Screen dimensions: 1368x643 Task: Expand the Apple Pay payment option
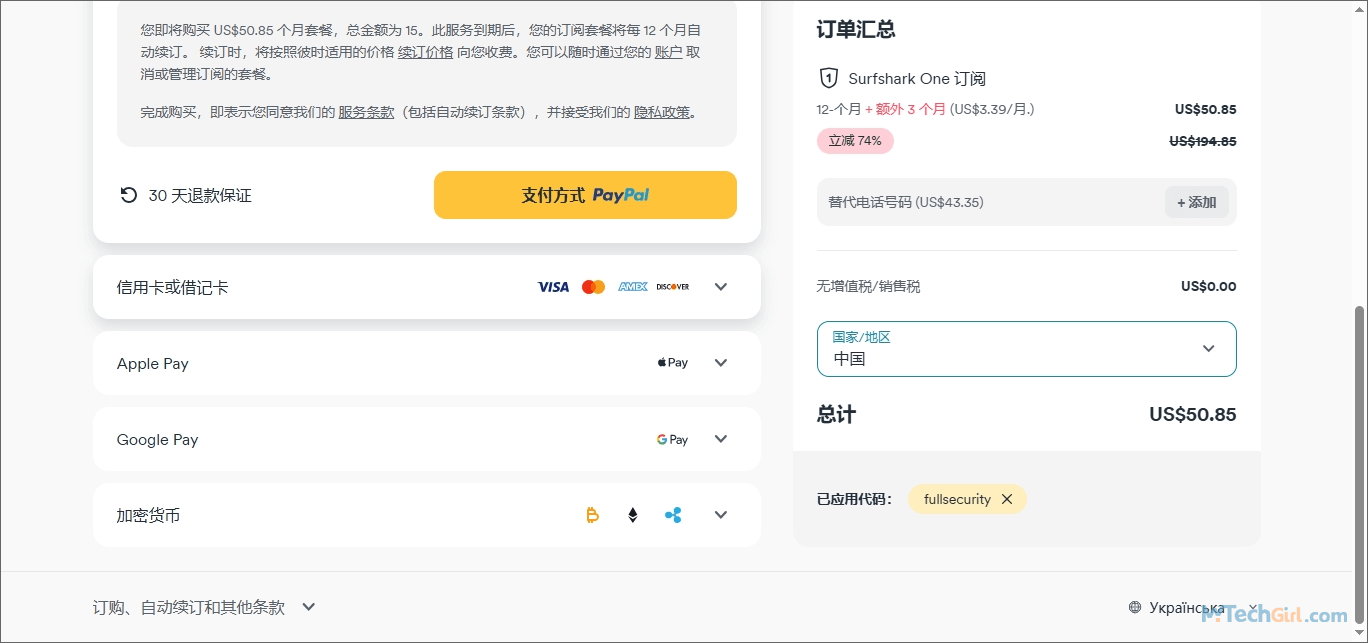tap(721, 363)
